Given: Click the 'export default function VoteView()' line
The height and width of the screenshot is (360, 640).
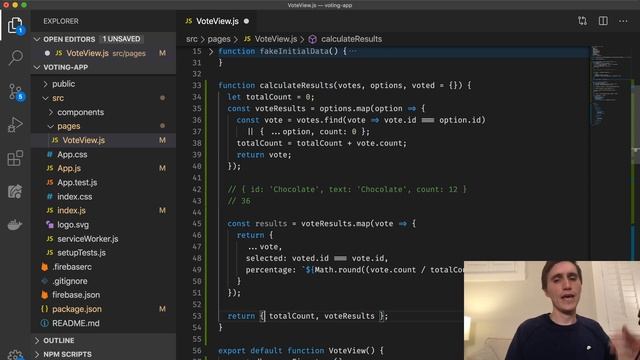Looking at the screenshot, I should (301, 351).
